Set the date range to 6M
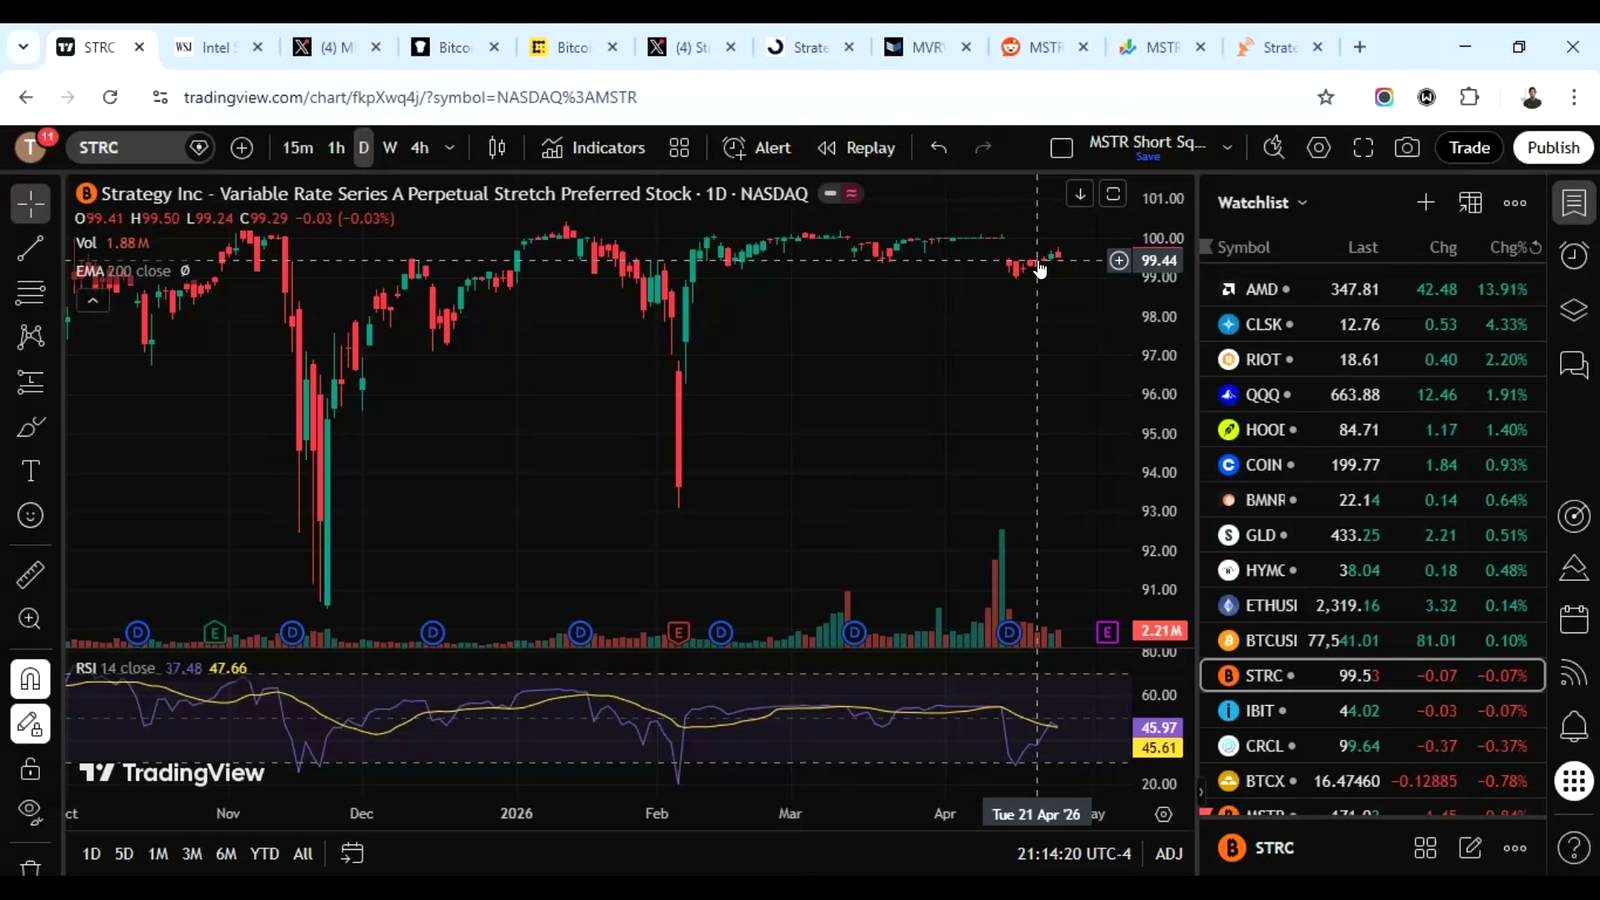The image size is (1600, 900). coord(226,853)
